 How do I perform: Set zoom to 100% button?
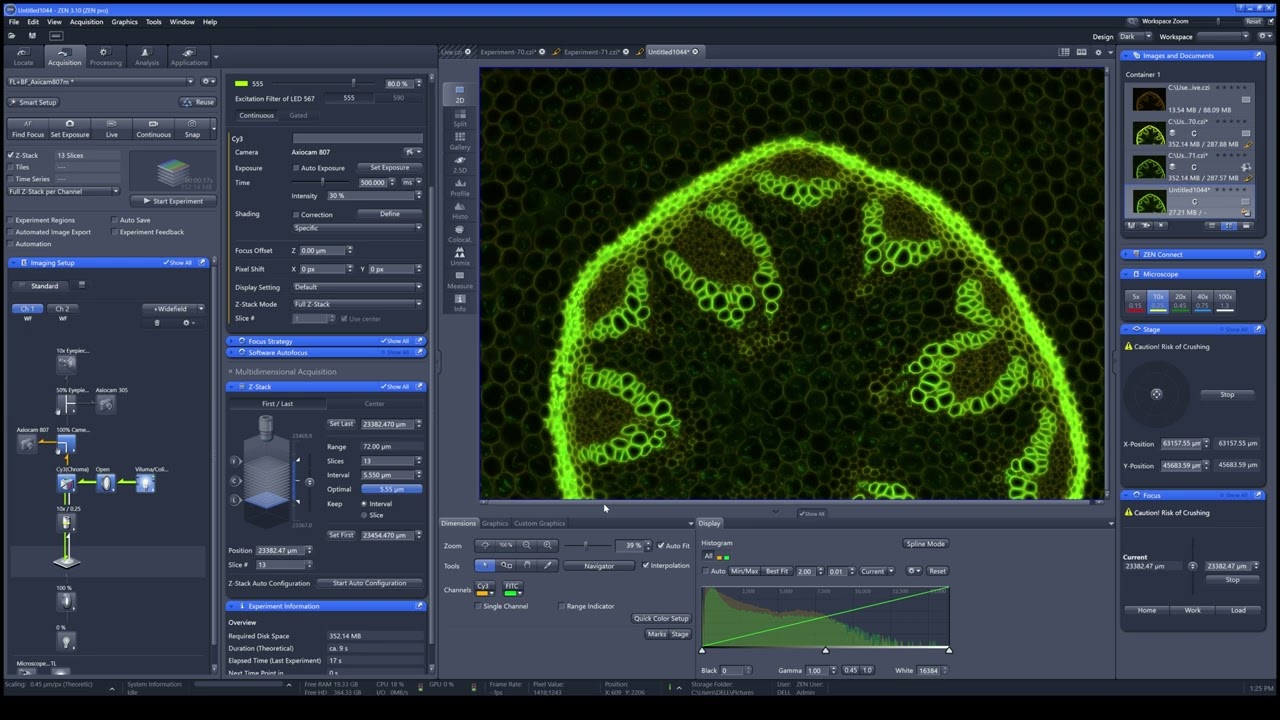(506, 545)
